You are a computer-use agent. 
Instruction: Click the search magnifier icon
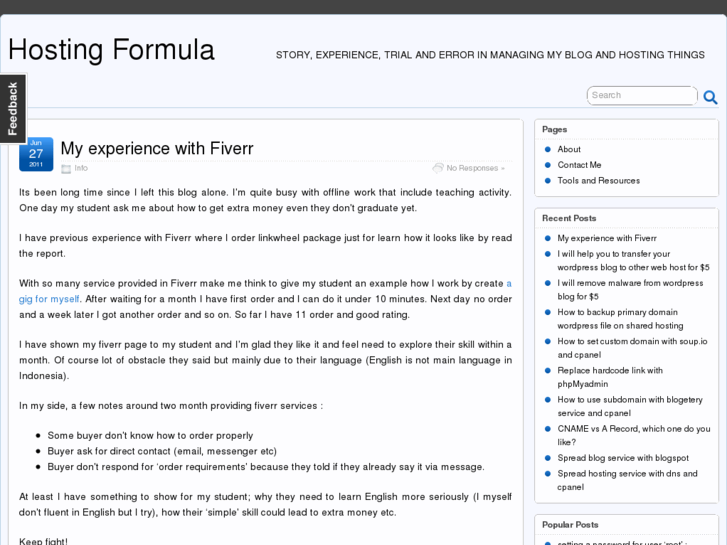710,96
